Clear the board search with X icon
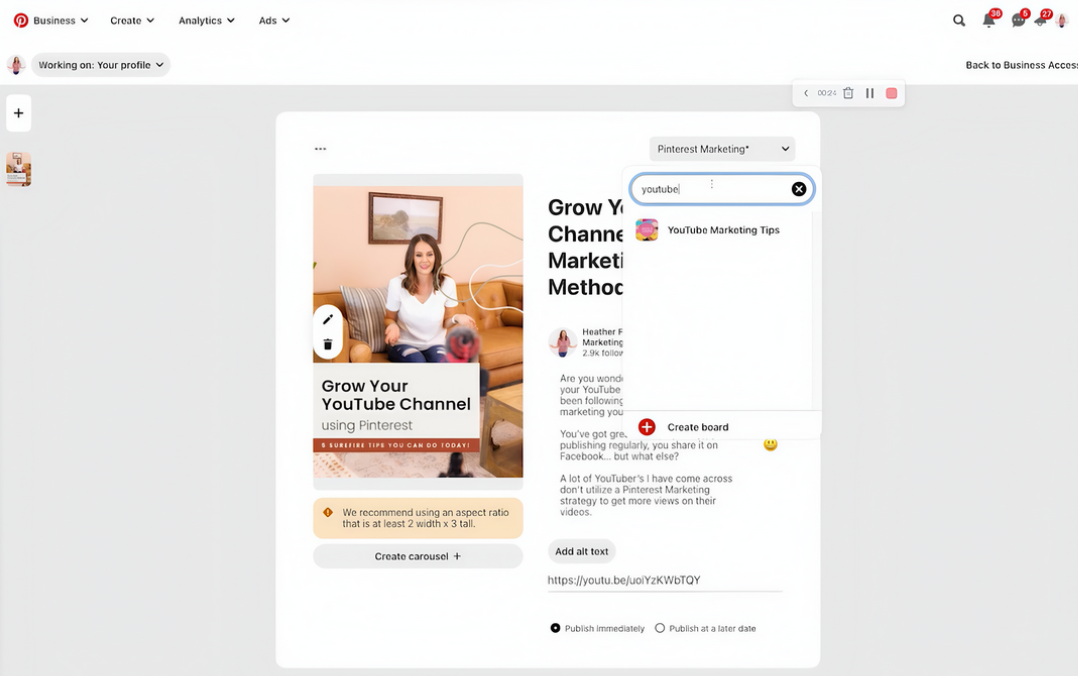 (798, 189)
